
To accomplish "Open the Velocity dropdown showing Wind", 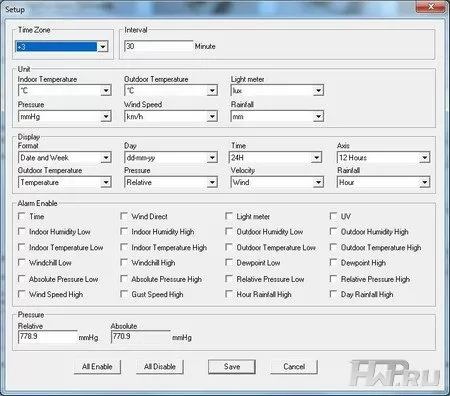I will pyautogui.click(x=277, y=182).
